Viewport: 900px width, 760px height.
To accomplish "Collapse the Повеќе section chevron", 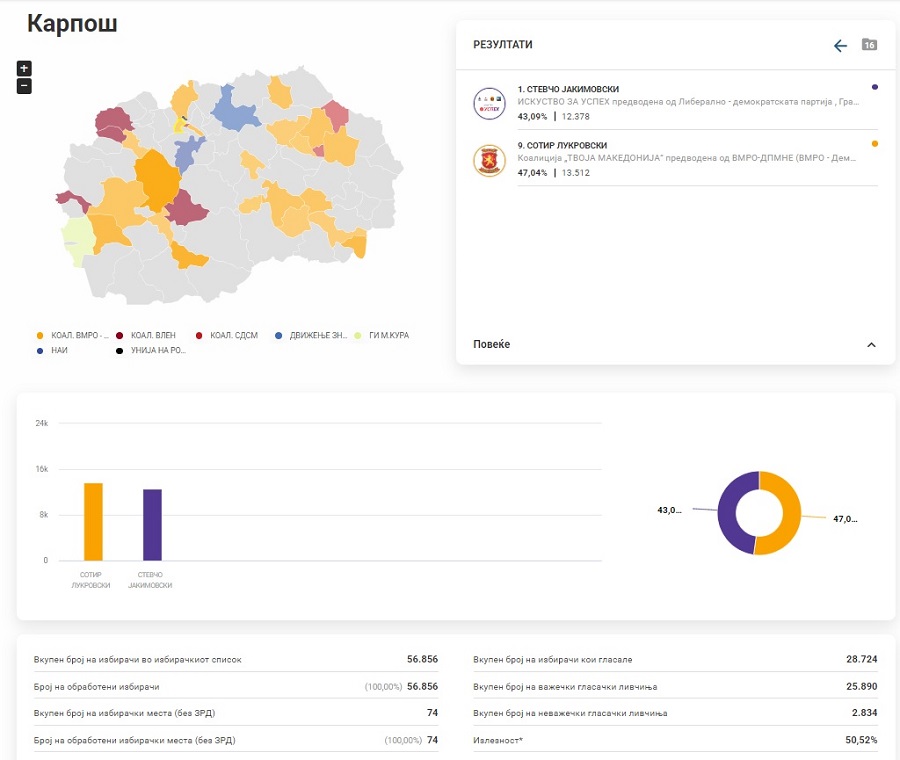I will click(x=871, y=345).
